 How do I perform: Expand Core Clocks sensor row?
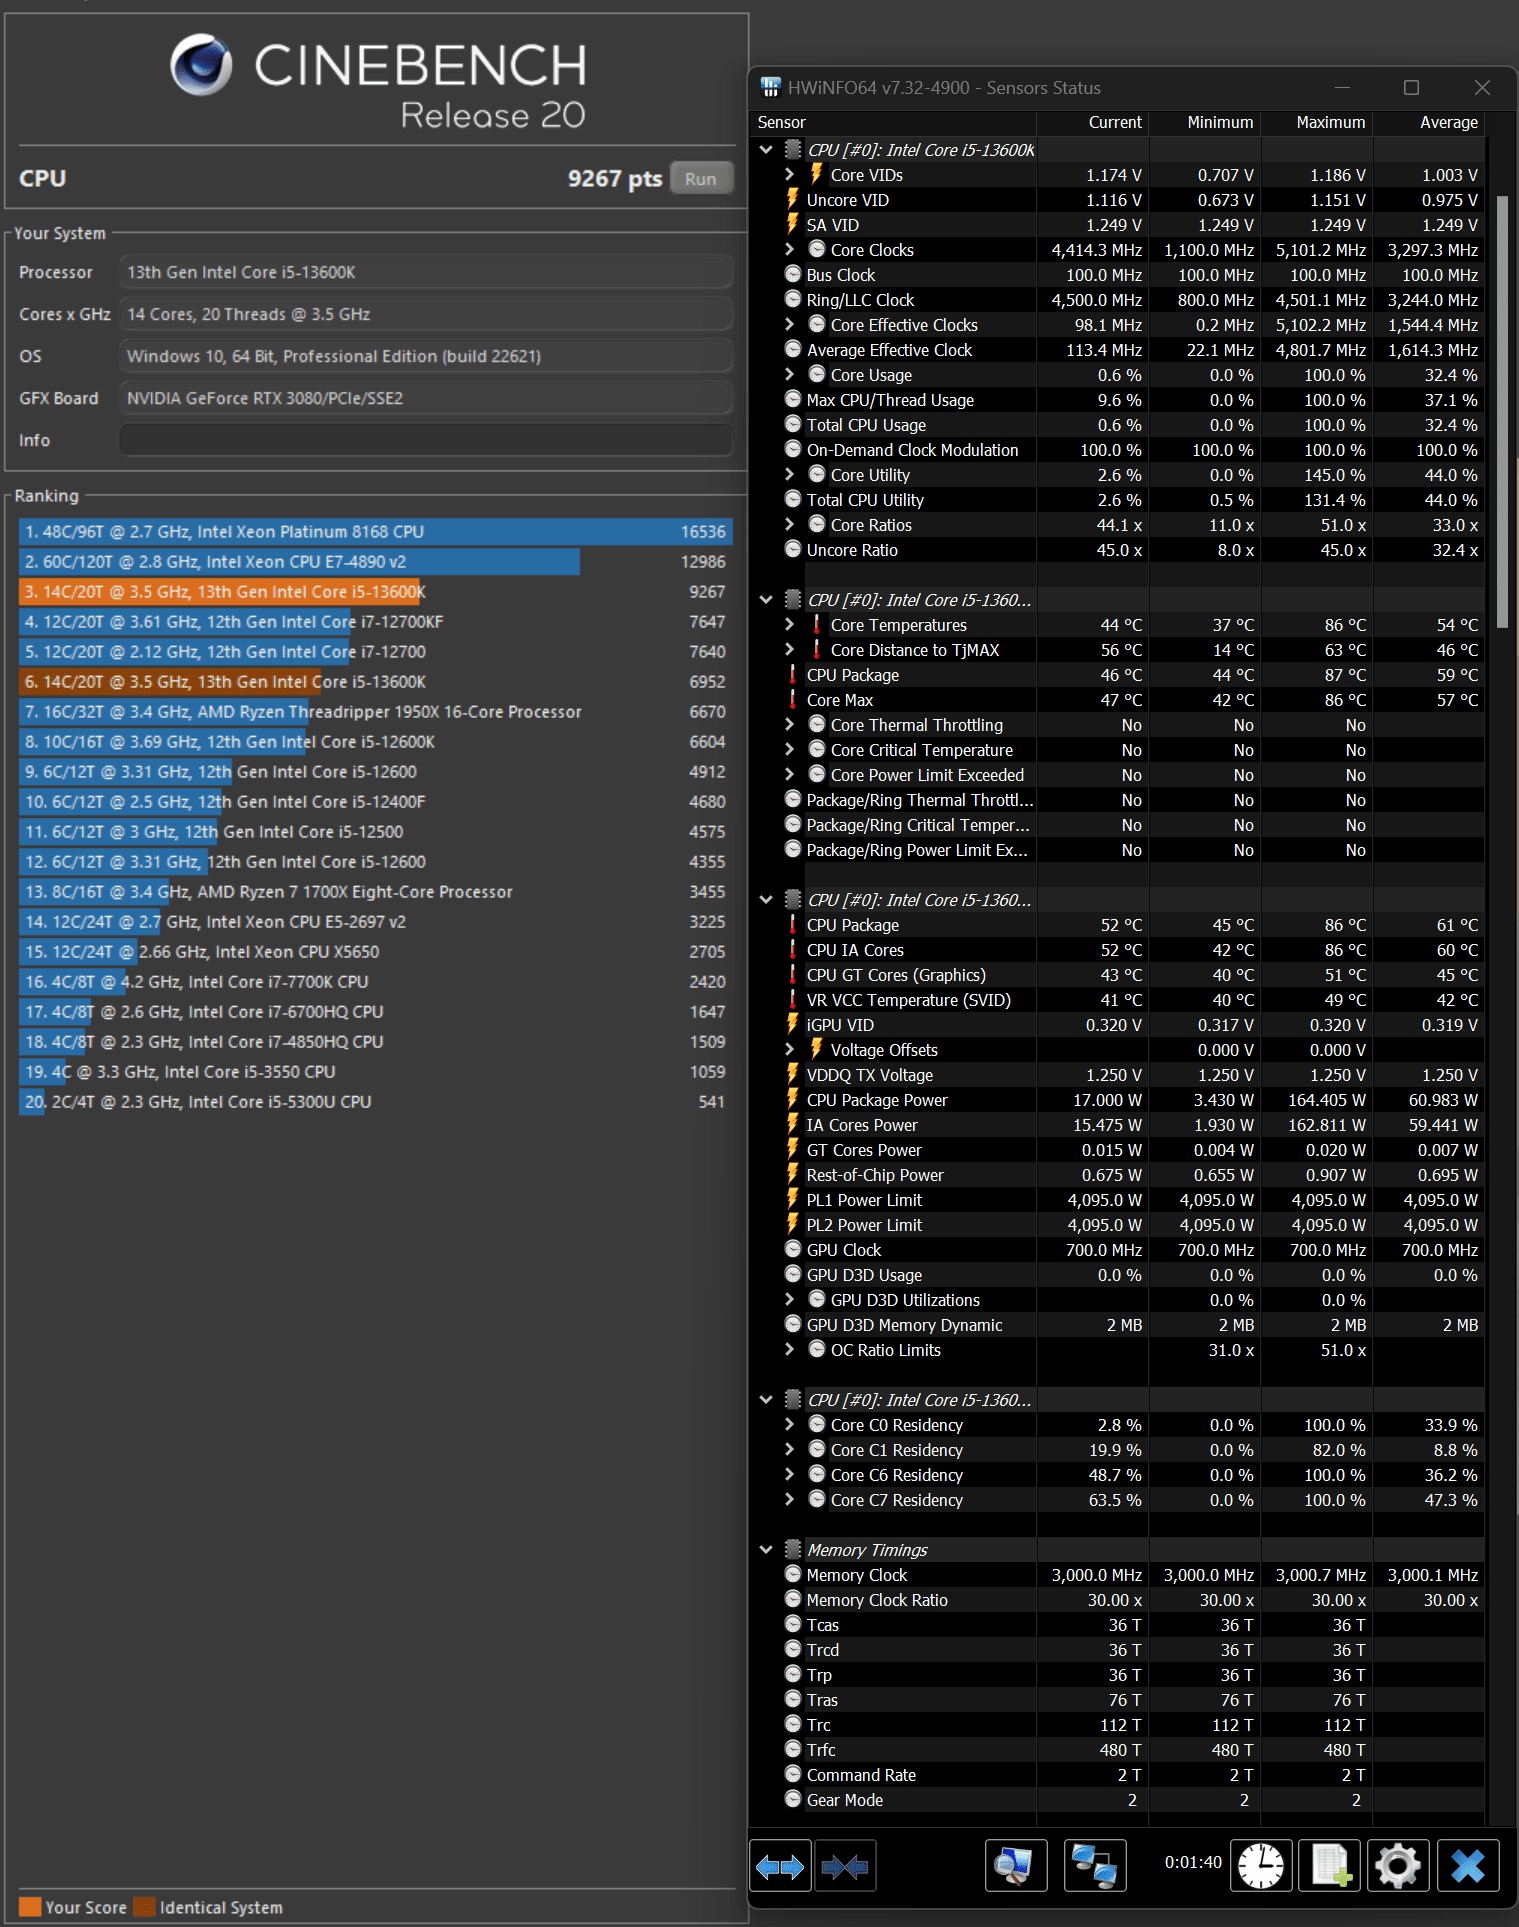point(789,250)
